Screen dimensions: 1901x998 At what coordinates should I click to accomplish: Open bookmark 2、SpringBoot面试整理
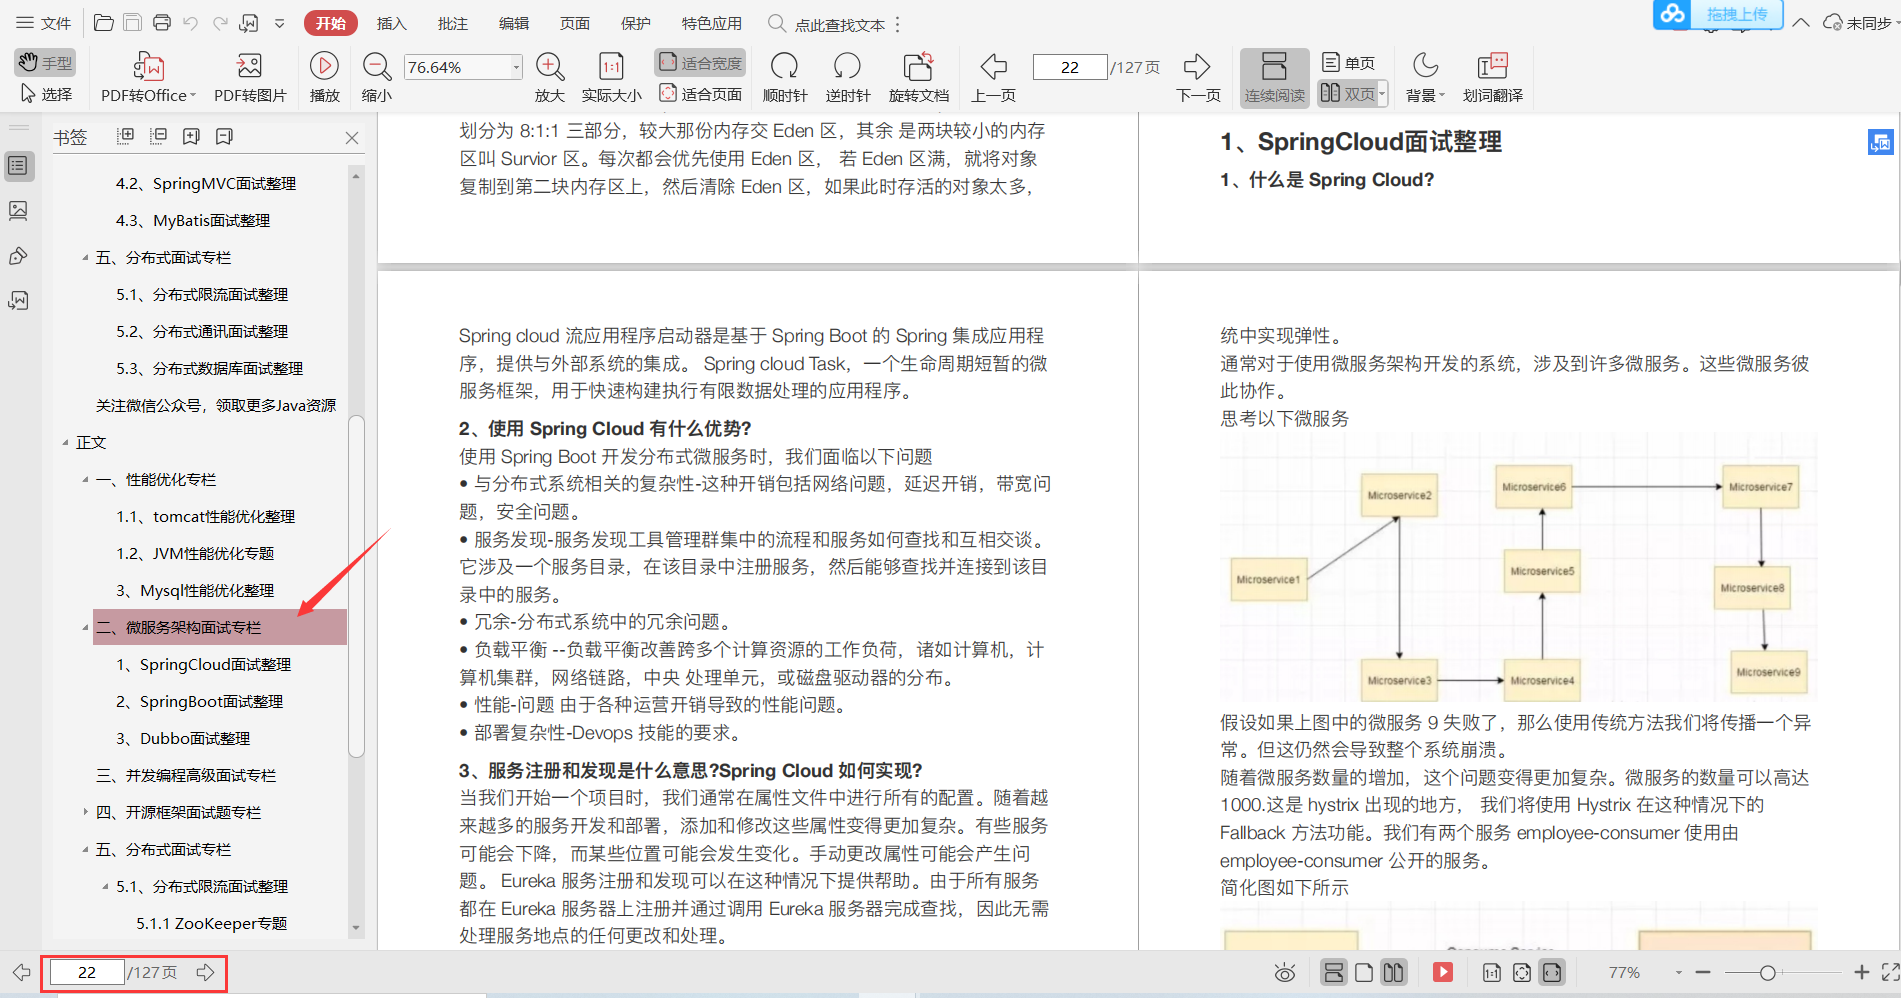click(199, 702)
